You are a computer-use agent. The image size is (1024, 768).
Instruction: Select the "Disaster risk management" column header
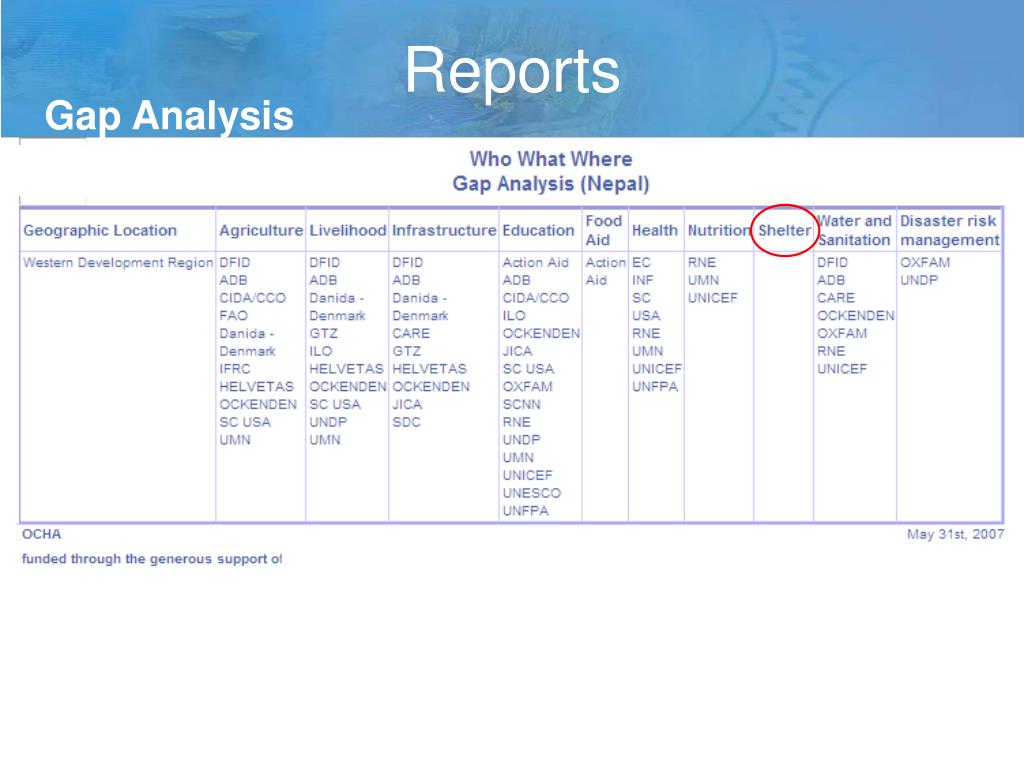point(950,231)
